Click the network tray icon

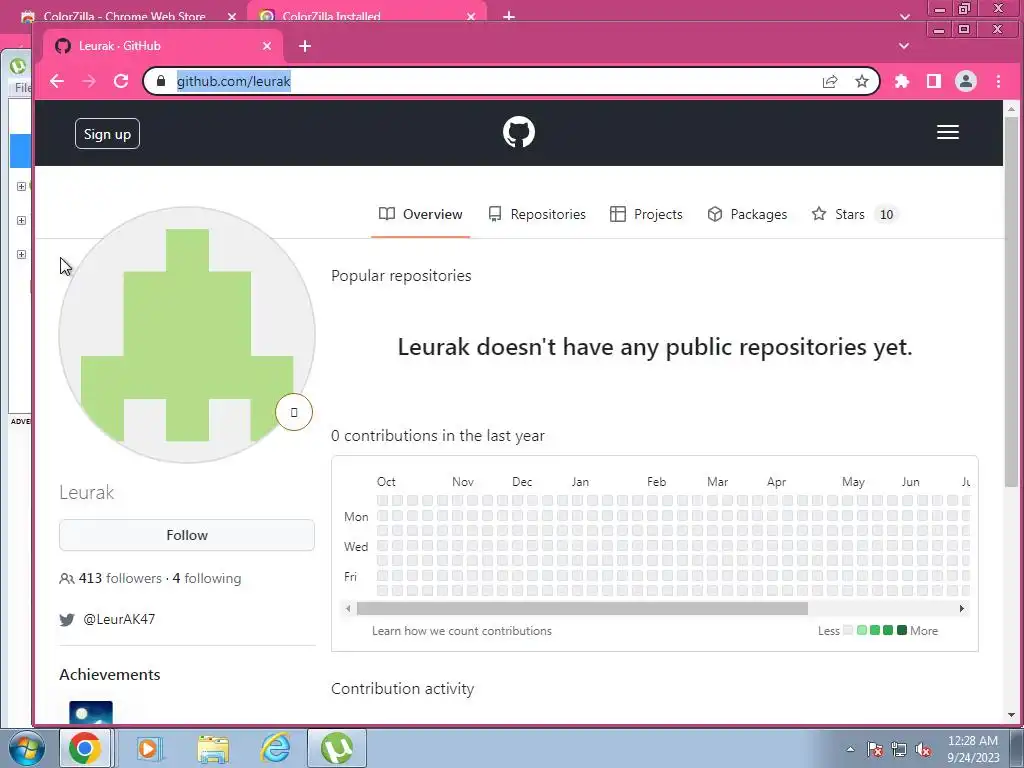point(899,750)
